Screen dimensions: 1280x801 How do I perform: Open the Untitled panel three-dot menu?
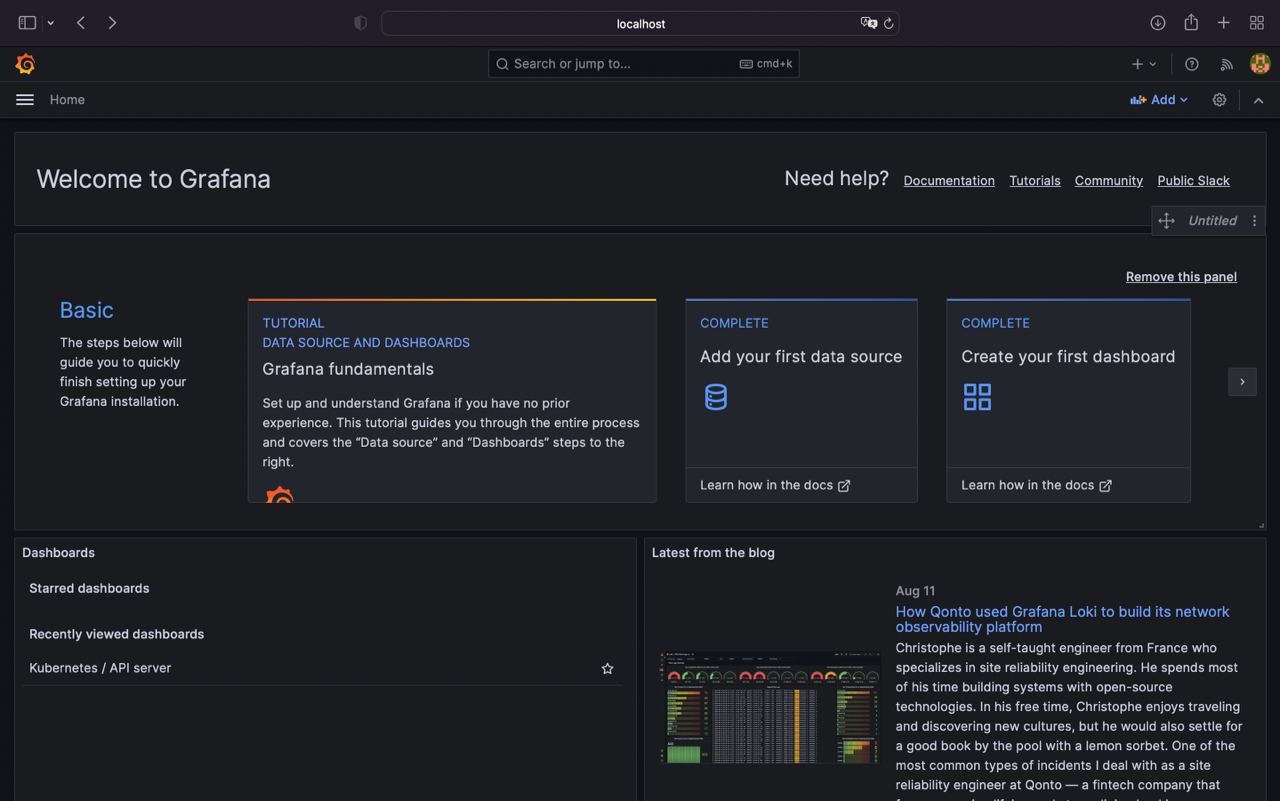(1254, 221)
